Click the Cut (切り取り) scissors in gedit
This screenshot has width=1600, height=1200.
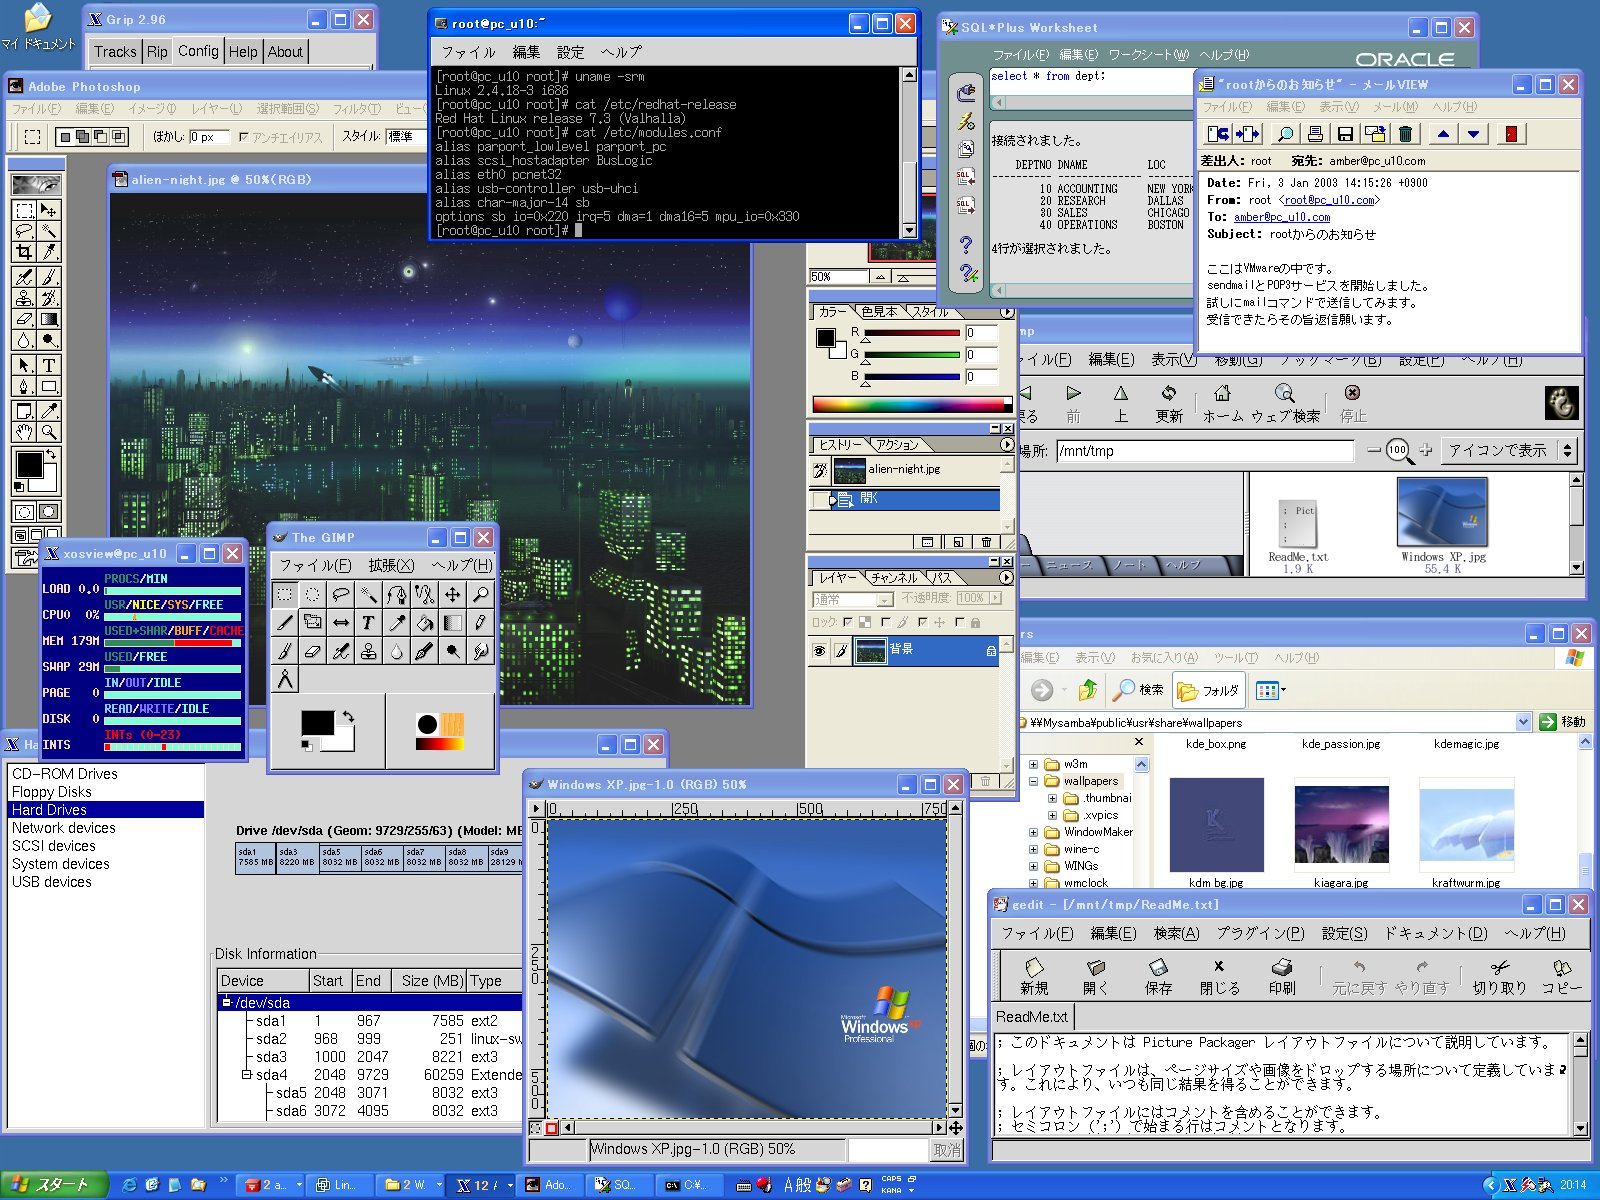(x=1499, y=976)
